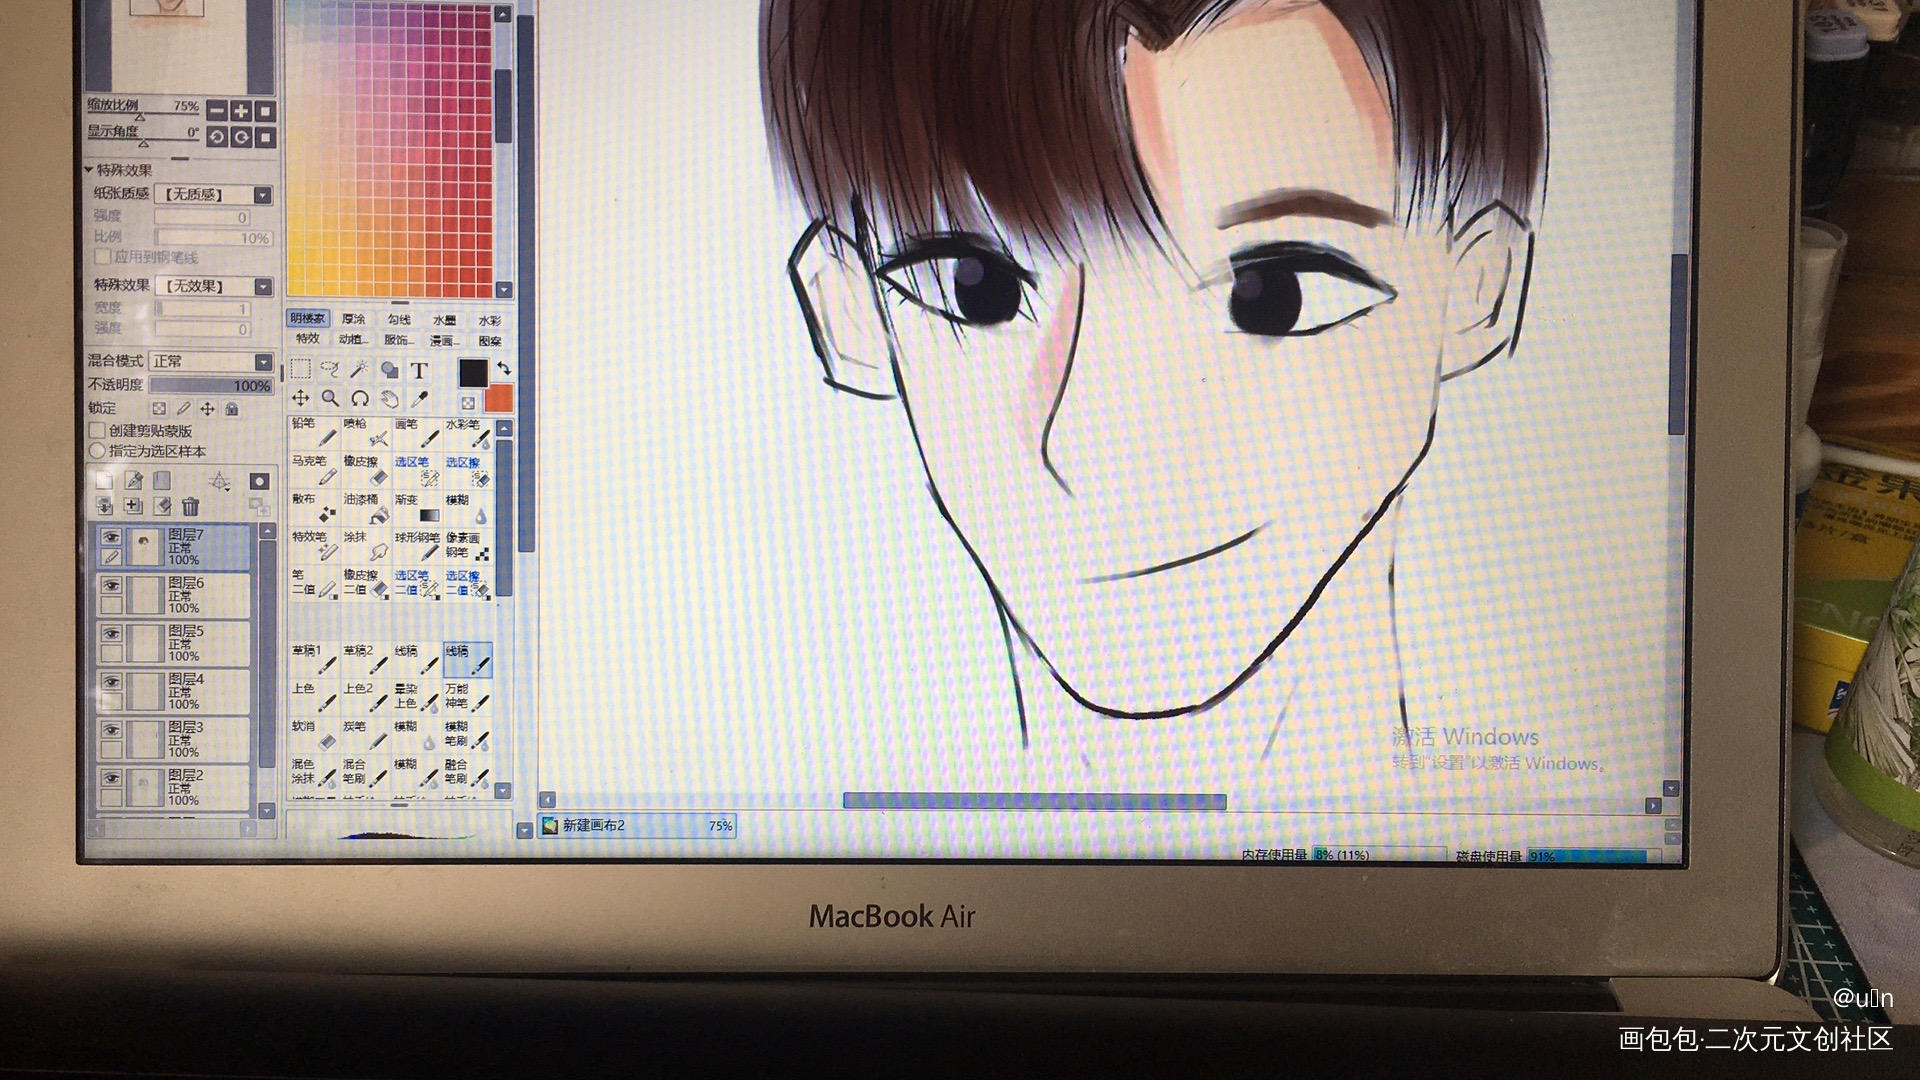
Task: Switch to the 厚涂 brush tab
Action: [353, 319]
